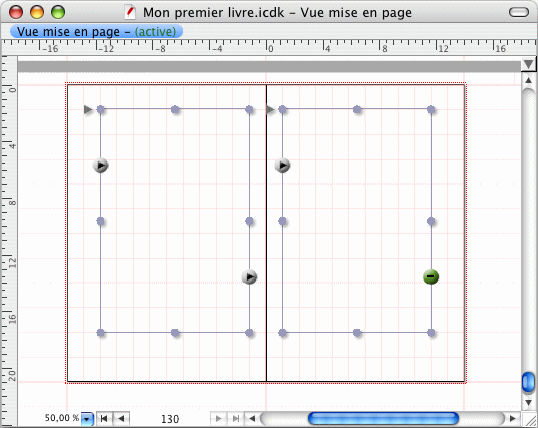Click the horizontal scrollbar blue thumb
This screenshot has height=428, width=538.
[x=383, y=418]
